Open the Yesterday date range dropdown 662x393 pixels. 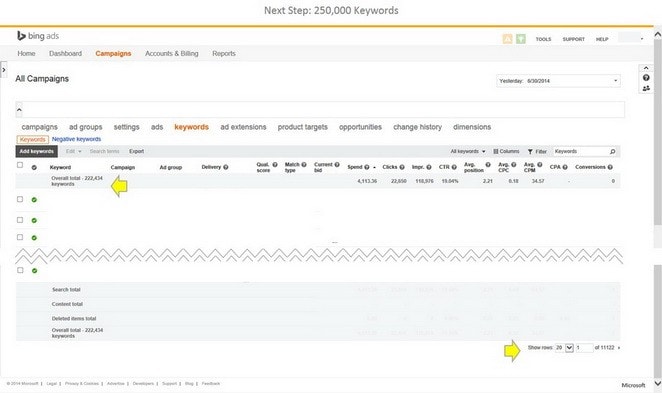tap(558, 81)
